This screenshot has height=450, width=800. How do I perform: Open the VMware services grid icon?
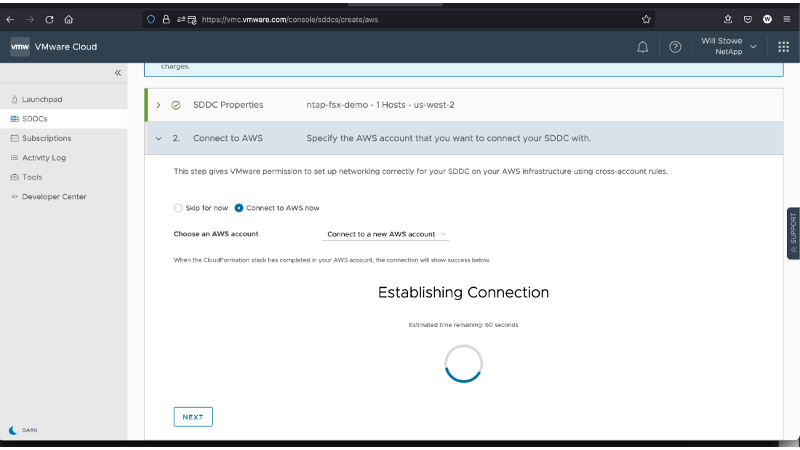pyautogui.click(x=783, y=47)
